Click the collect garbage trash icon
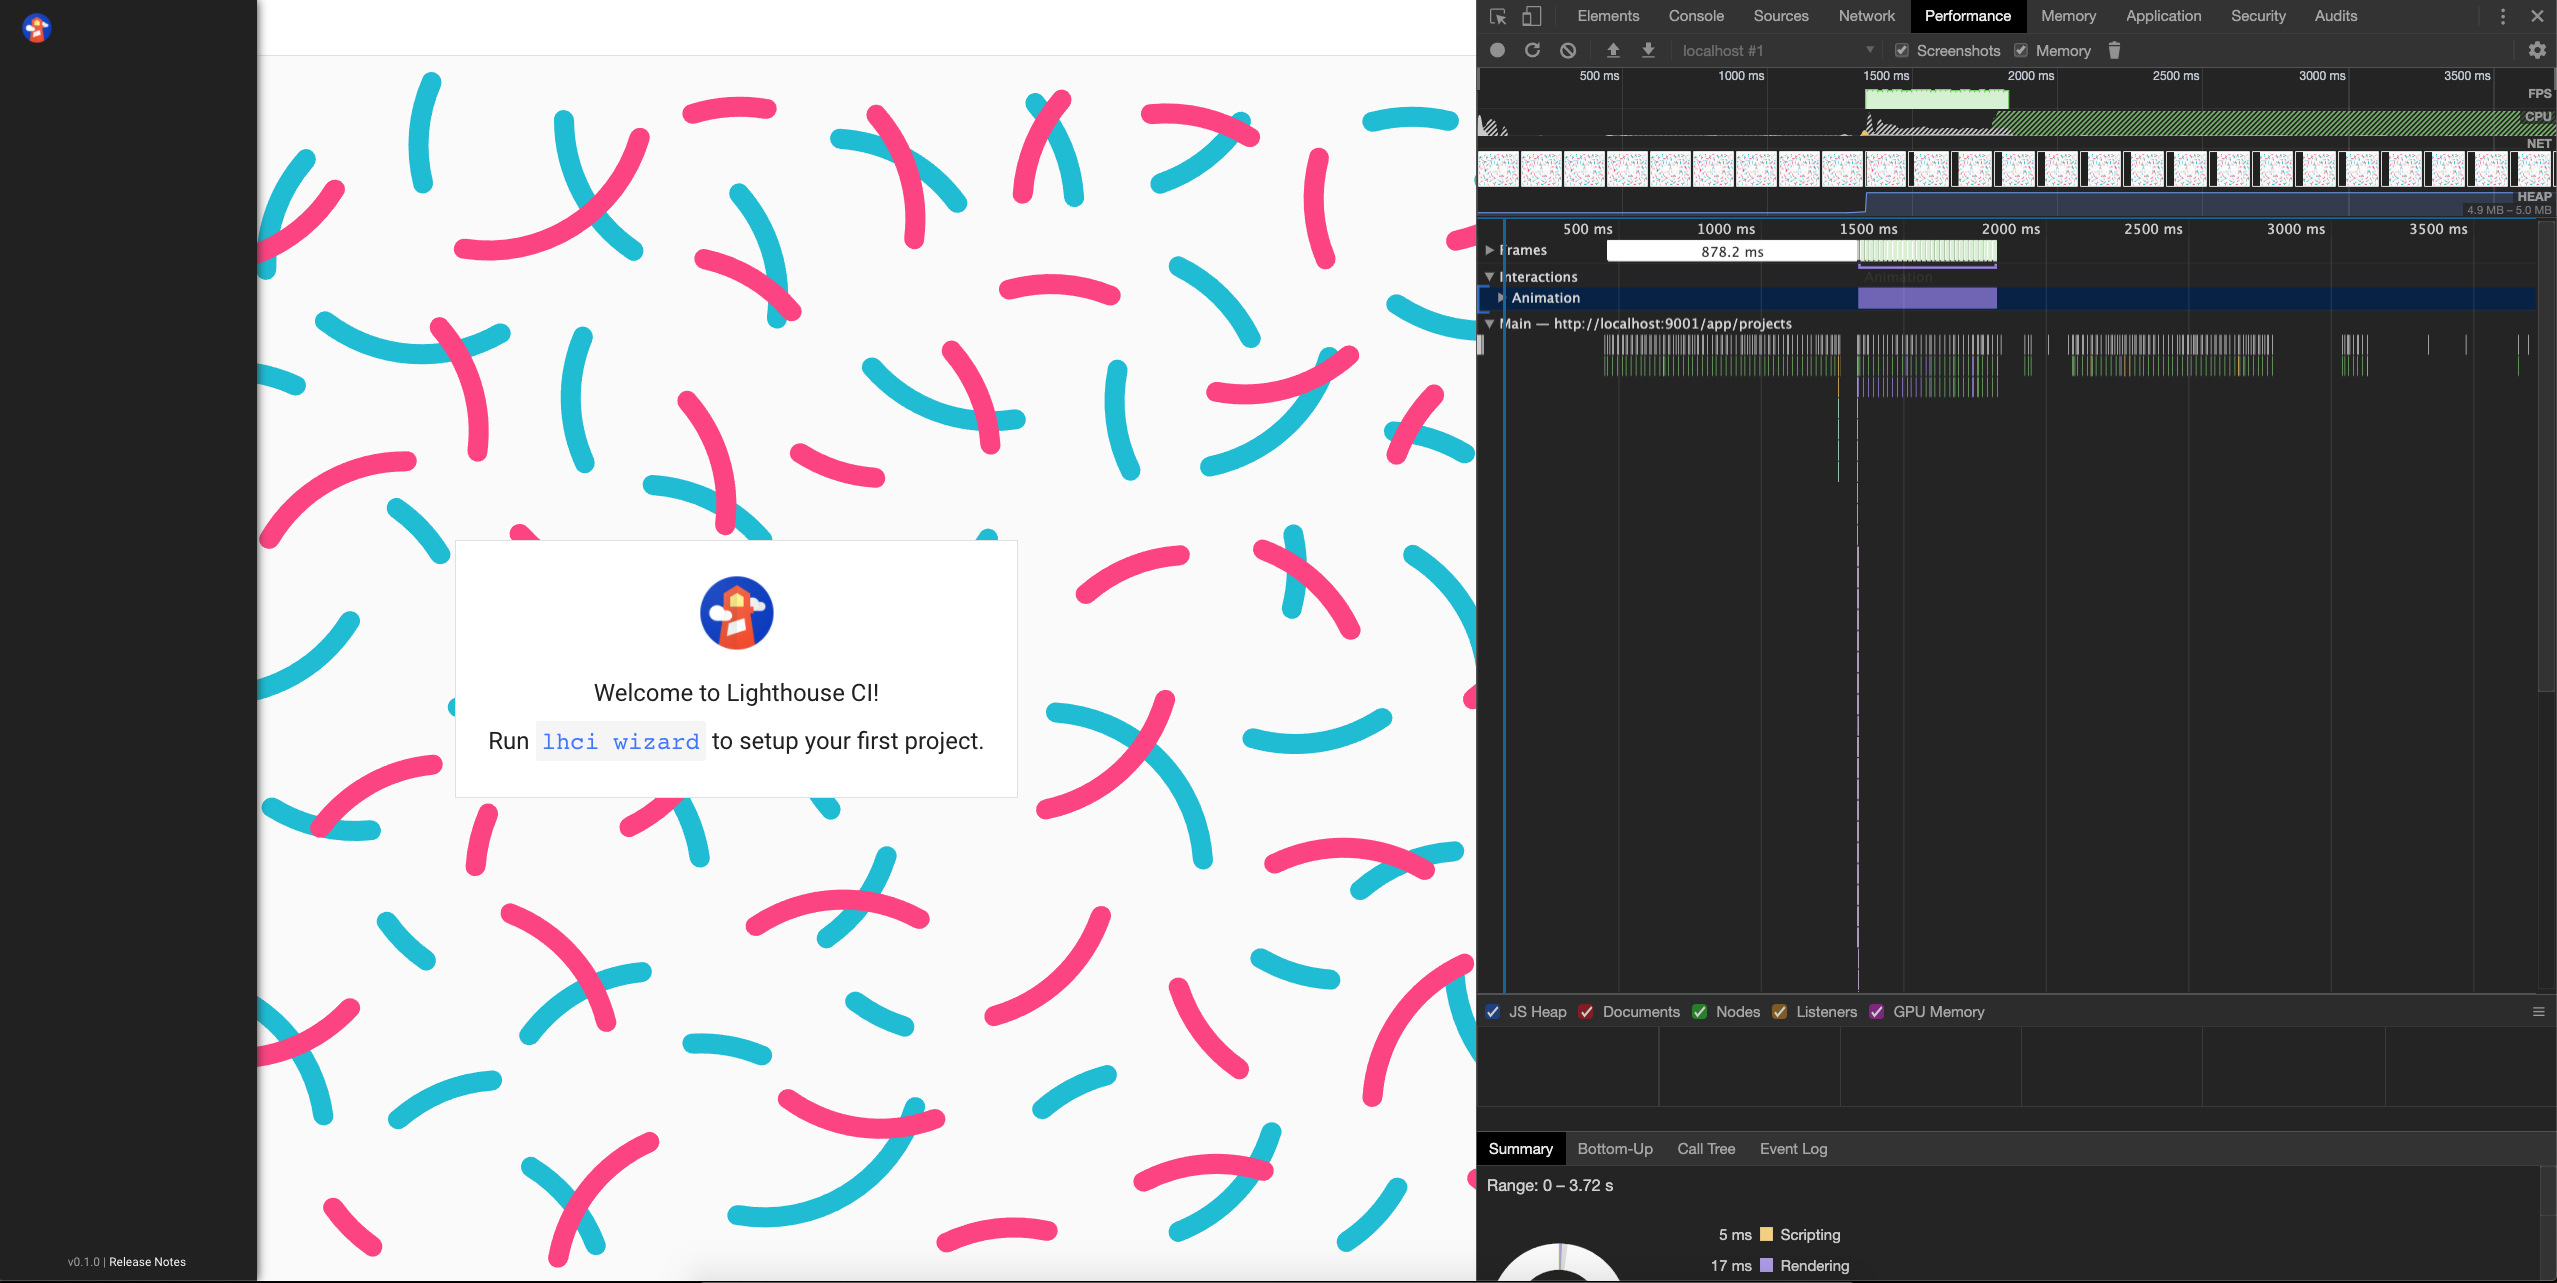2557x1283 pixels. click(x=2114, y=50)
